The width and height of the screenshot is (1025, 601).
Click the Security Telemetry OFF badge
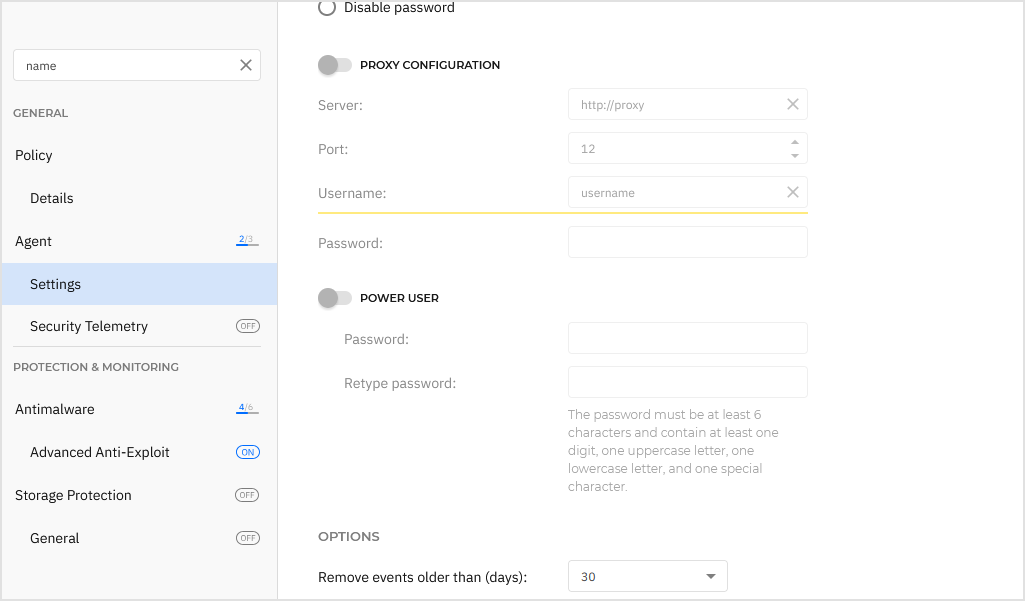click(x=247, y=326)
